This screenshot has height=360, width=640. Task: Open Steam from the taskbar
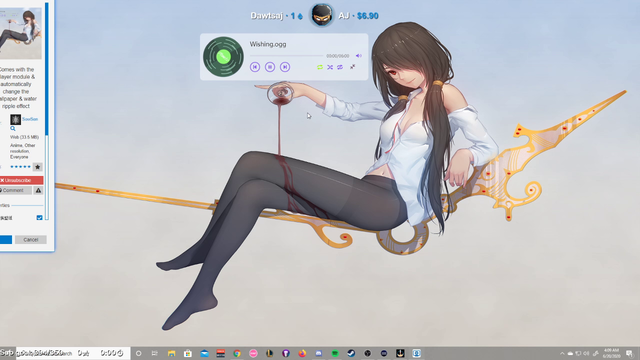(351, 353)
